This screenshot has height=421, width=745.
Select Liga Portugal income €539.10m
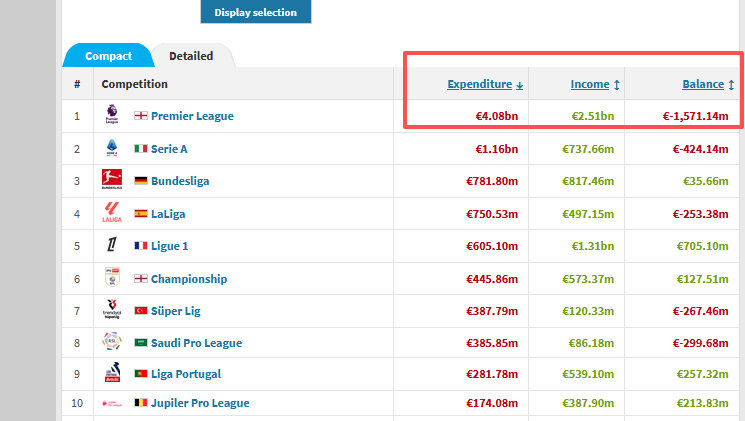pos(588,374)
